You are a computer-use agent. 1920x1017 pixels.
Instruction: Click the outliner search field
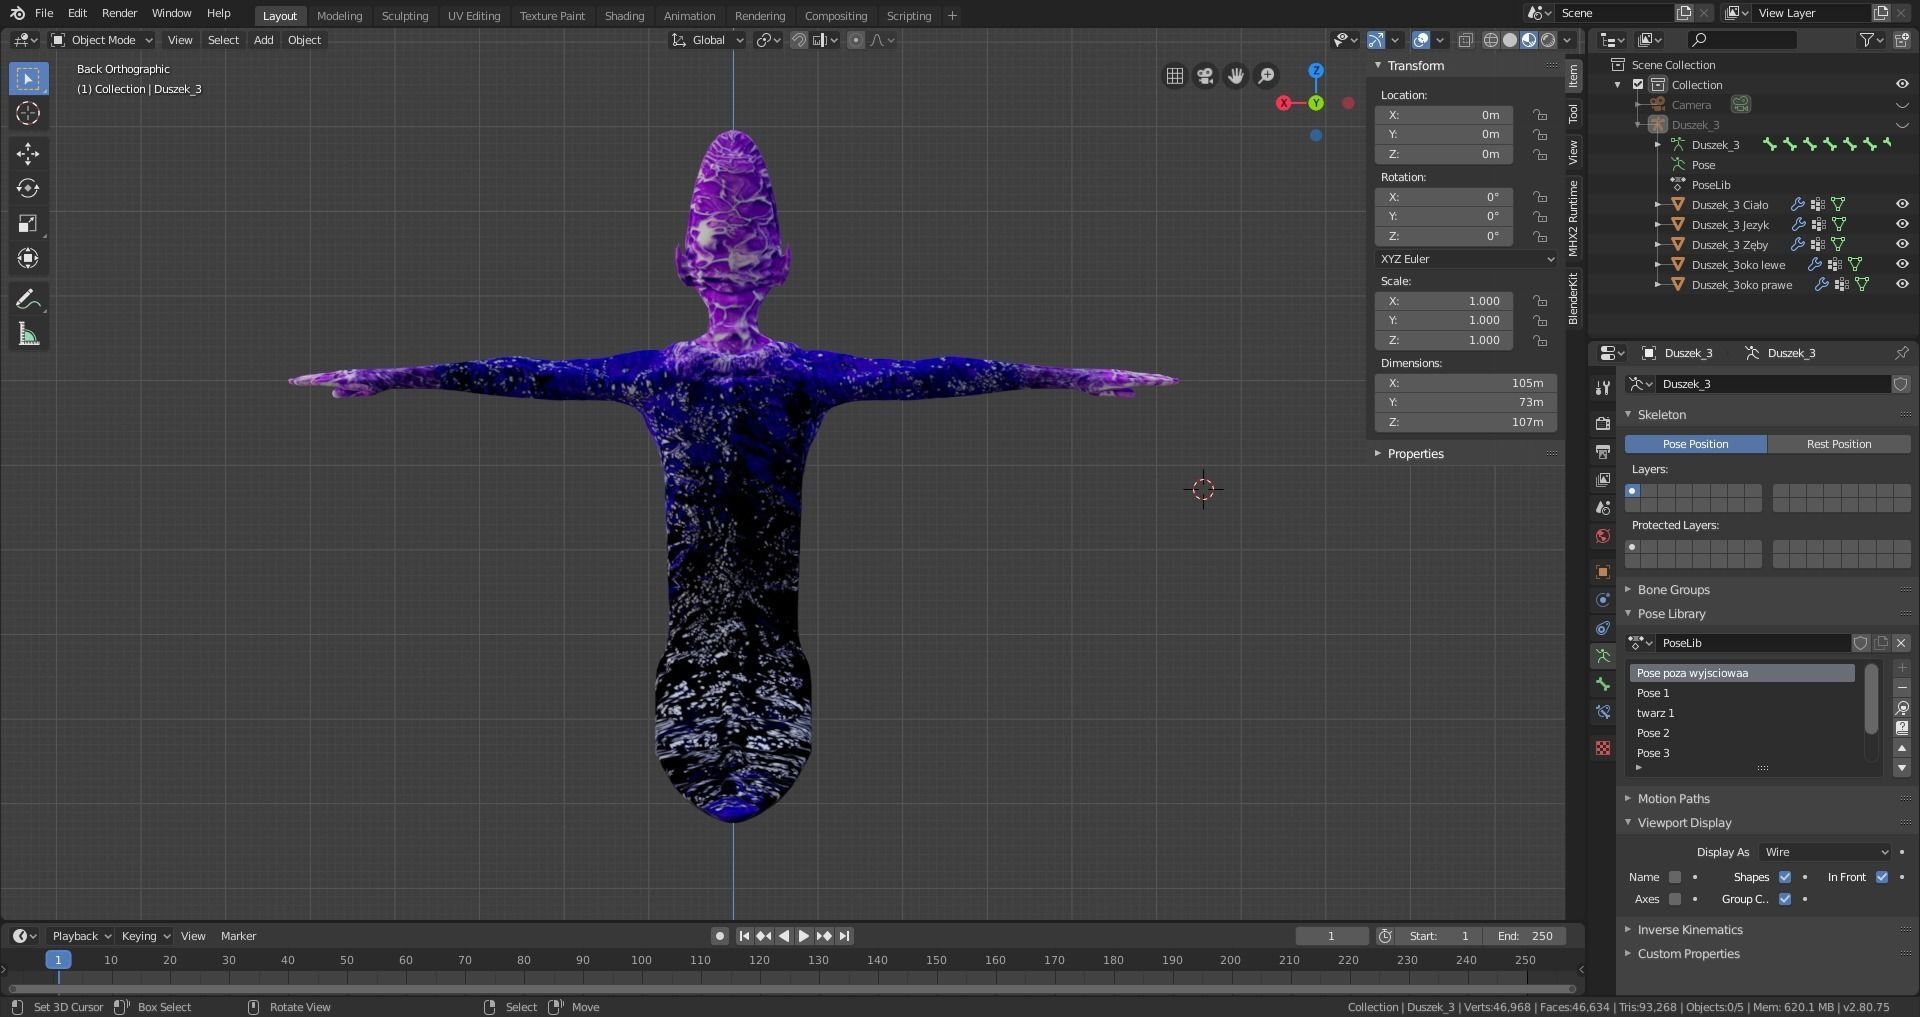(1741, 40)
